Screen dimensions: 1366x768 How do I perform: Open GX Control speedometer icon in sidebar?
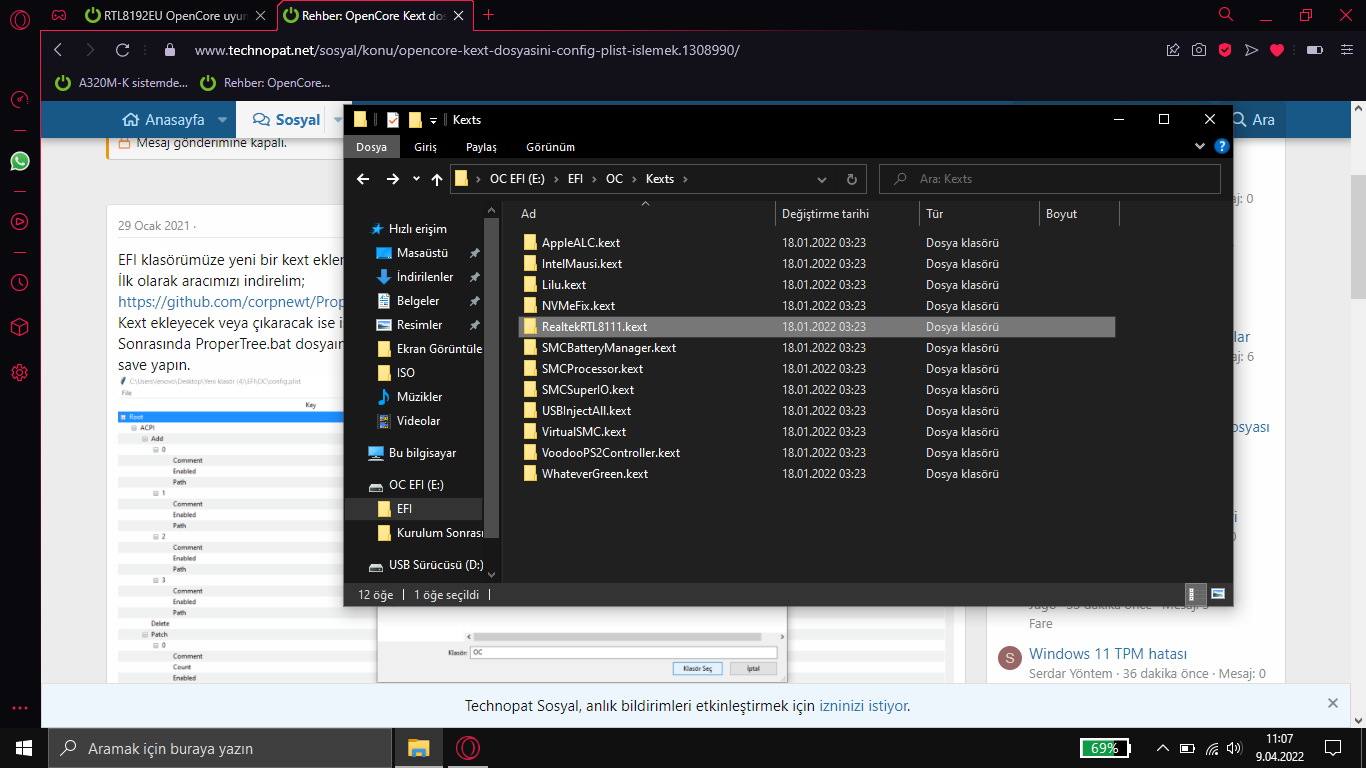point(19,100)
